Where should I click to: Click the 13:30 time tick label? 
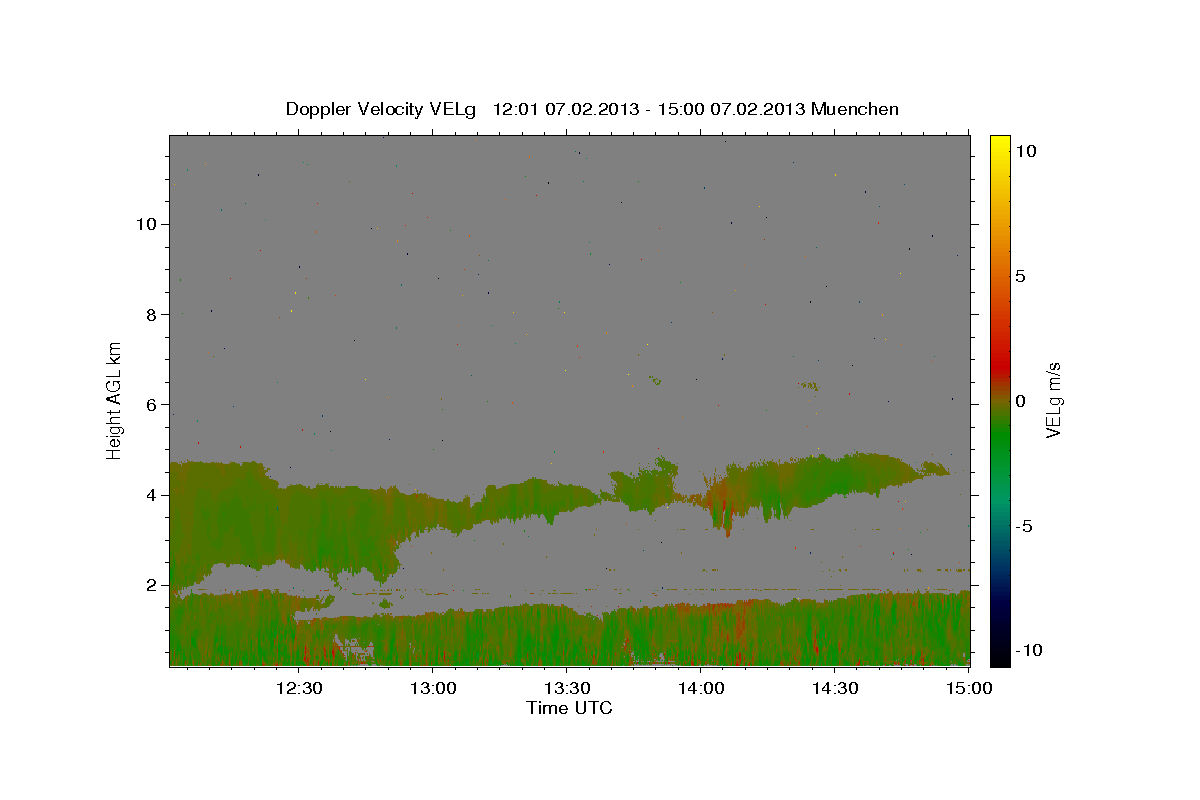(x=566, y=688)
